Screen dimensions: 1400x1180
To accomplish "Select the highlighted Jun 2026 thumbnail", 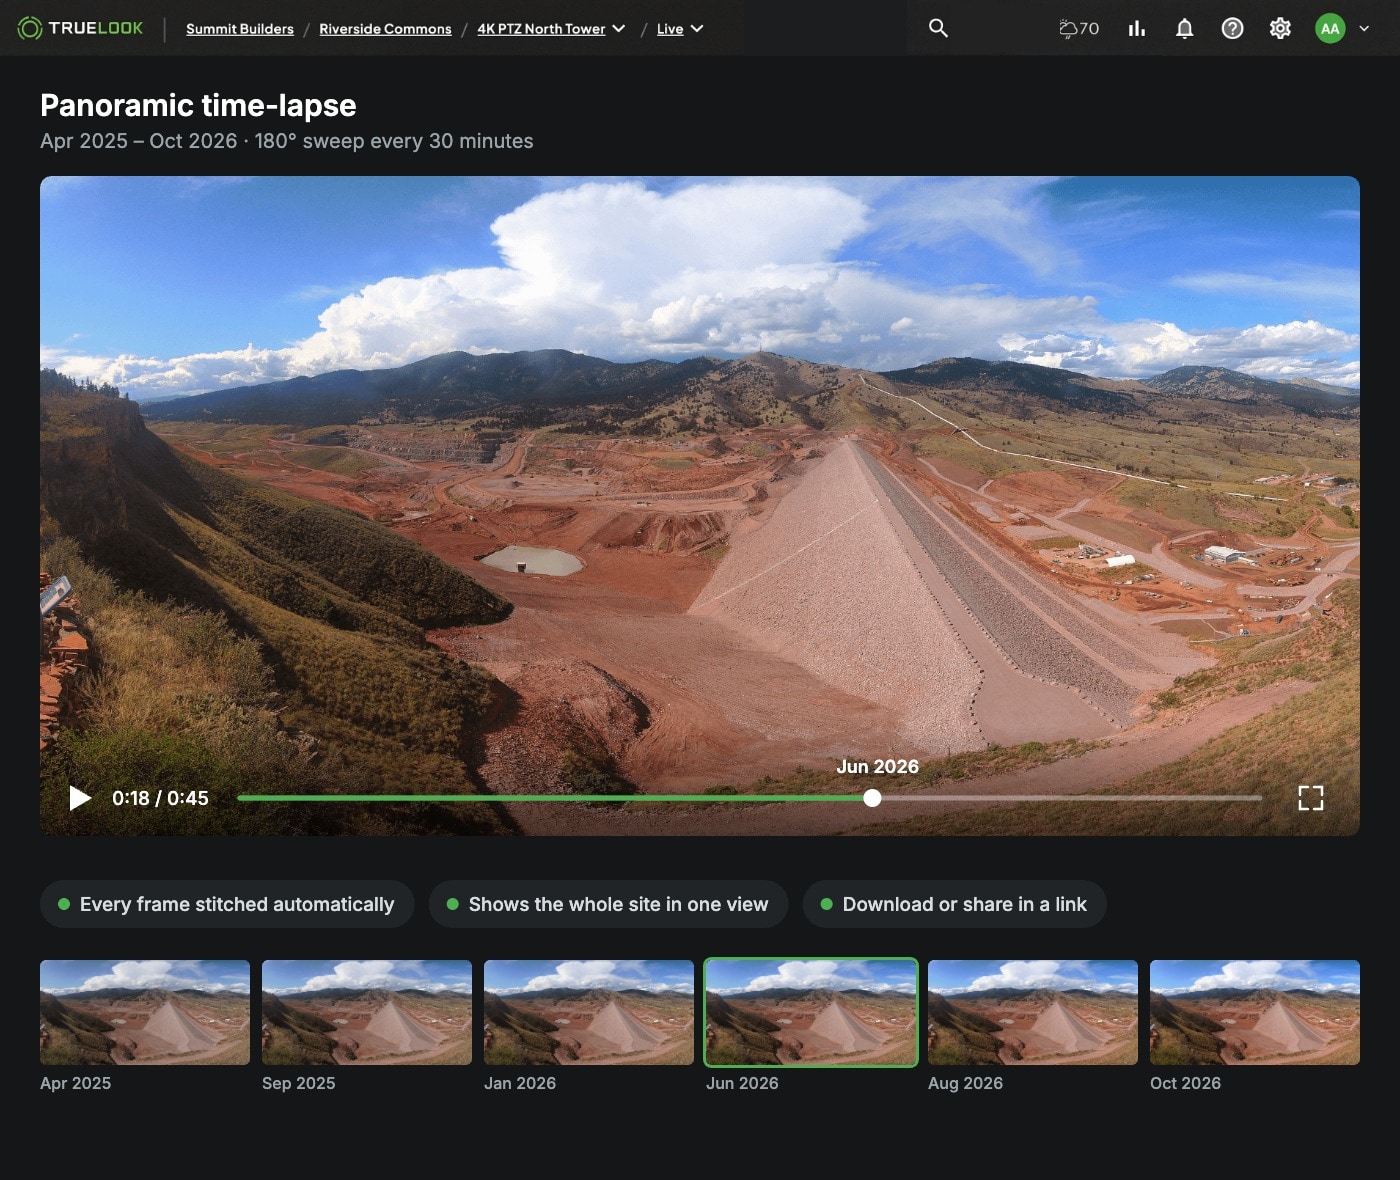I will point(811,1012).
